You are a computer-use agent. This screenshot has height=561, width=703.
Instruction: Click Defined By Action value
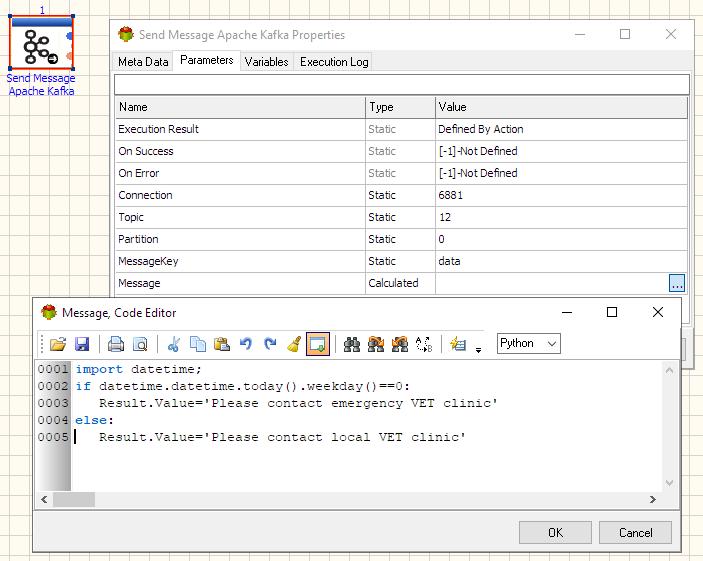click(x=481, y=129)
